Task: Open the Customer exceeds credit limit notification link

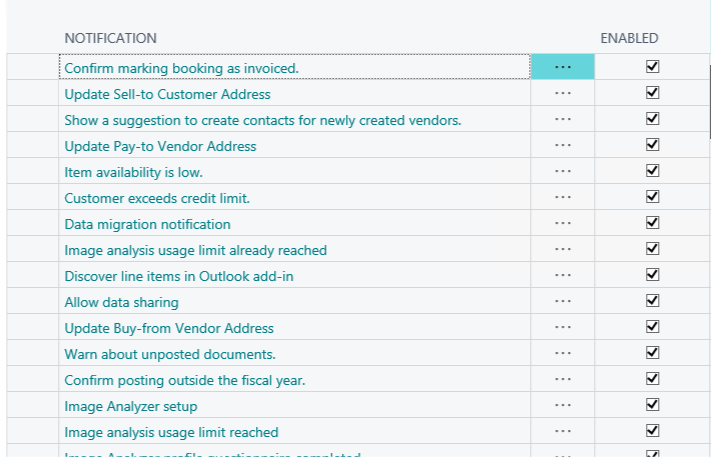Action: [x=157, y=198]
